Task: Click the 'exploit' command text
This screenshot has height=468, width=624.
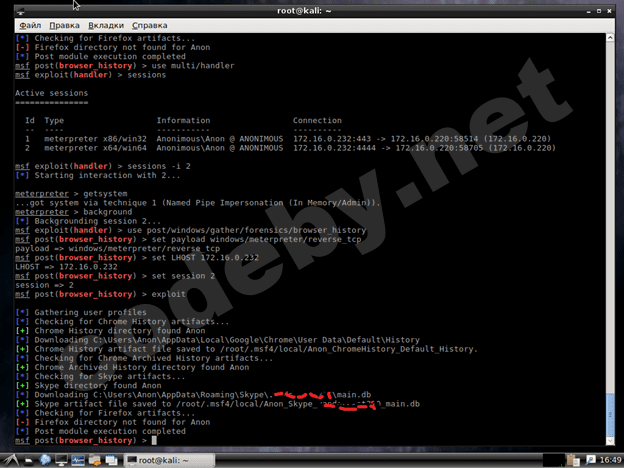Action: (168, 294)
